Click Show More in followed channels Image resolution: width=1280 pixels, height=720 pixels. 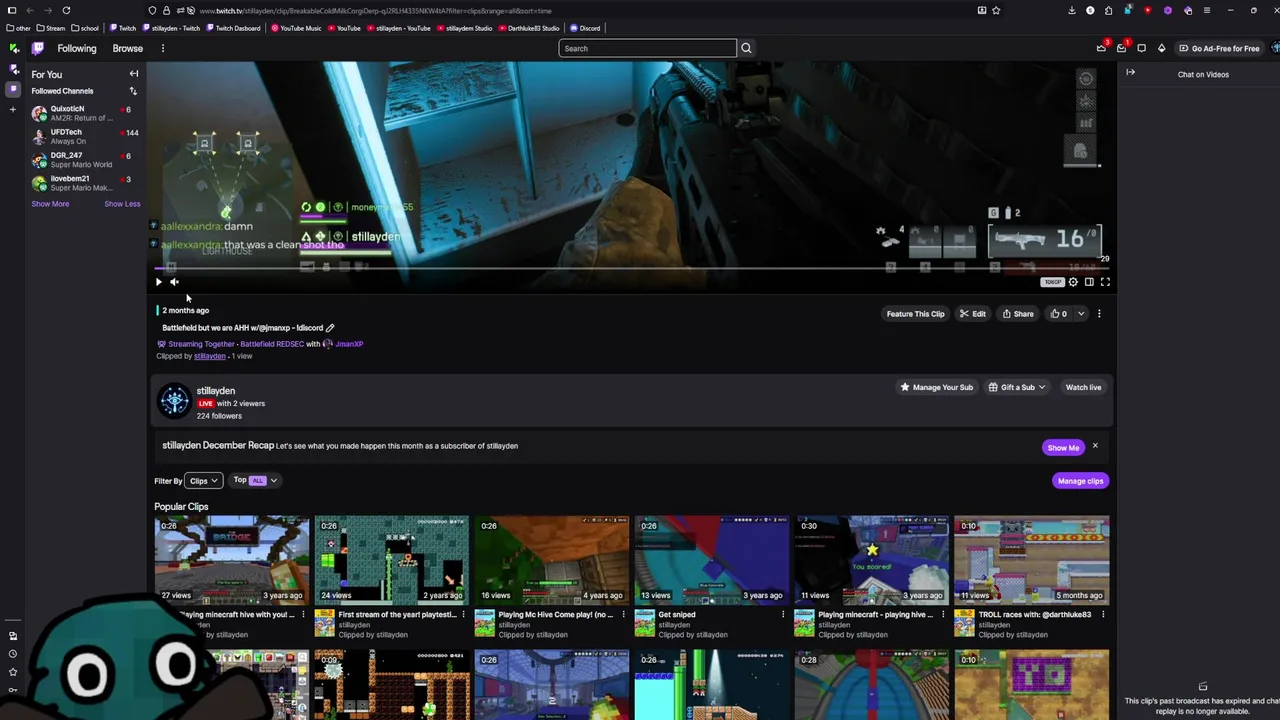tap(50, 204)
